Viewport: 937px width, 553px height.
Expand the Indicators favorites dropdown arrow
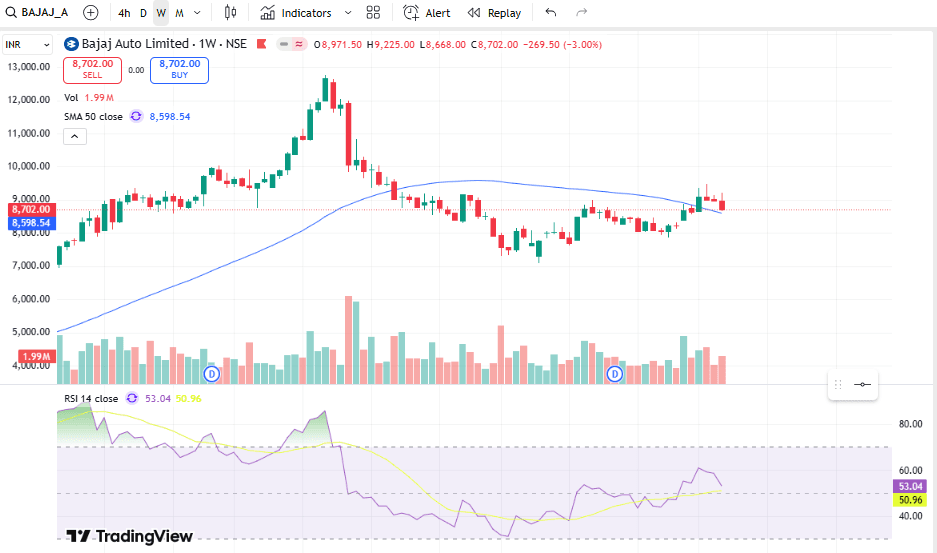click(348, 13)
